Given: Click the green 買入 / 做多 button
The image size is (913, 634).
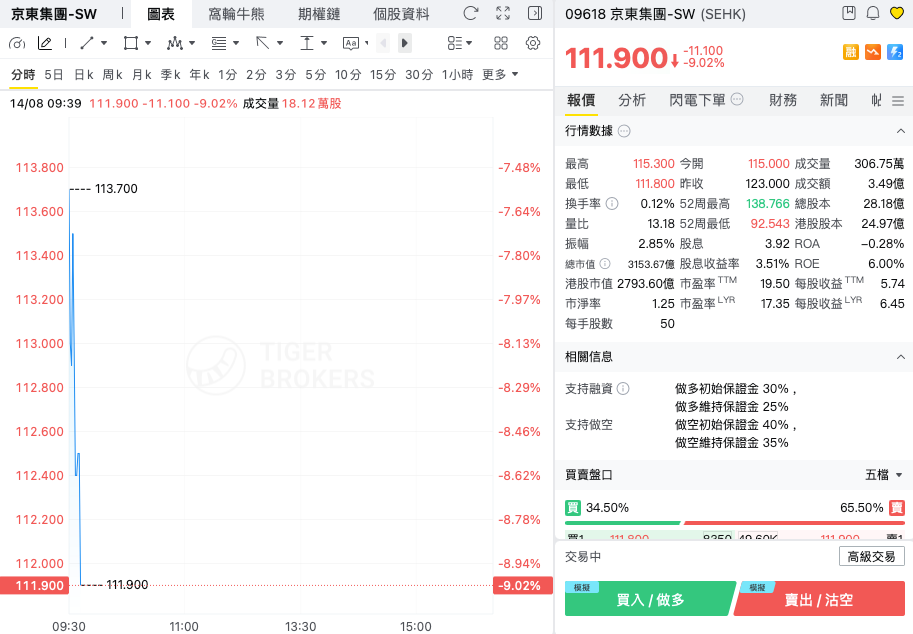Looking at the screenshot, I should (650, 599).
